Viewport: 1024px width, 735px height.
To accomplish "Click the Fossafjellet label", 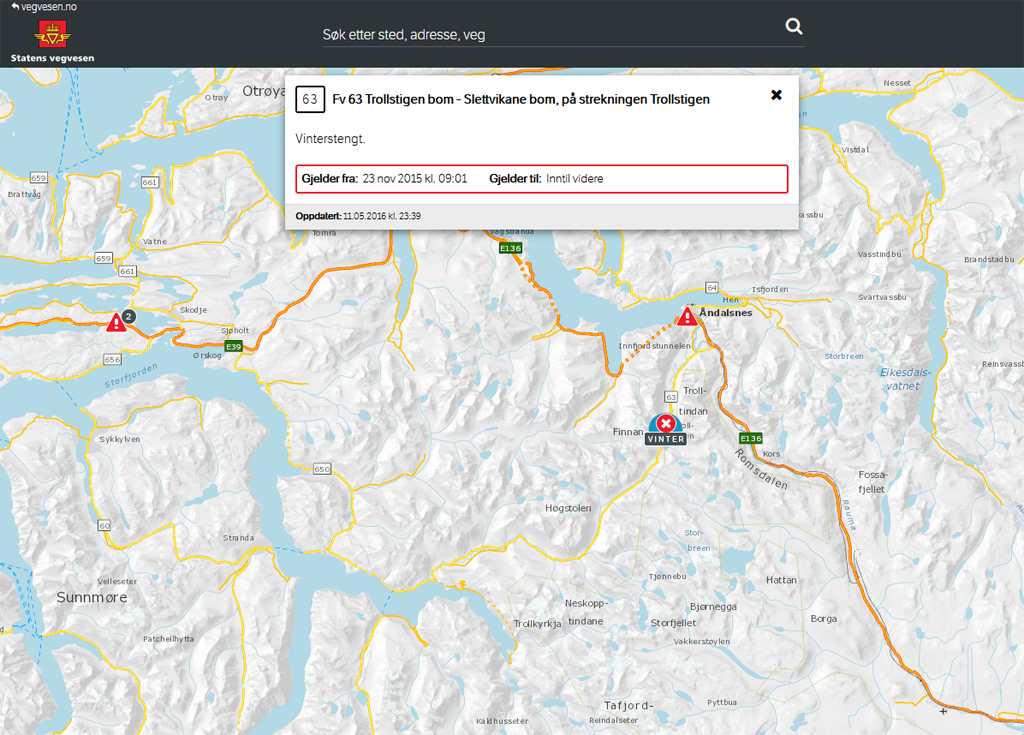I will [872, 482].
